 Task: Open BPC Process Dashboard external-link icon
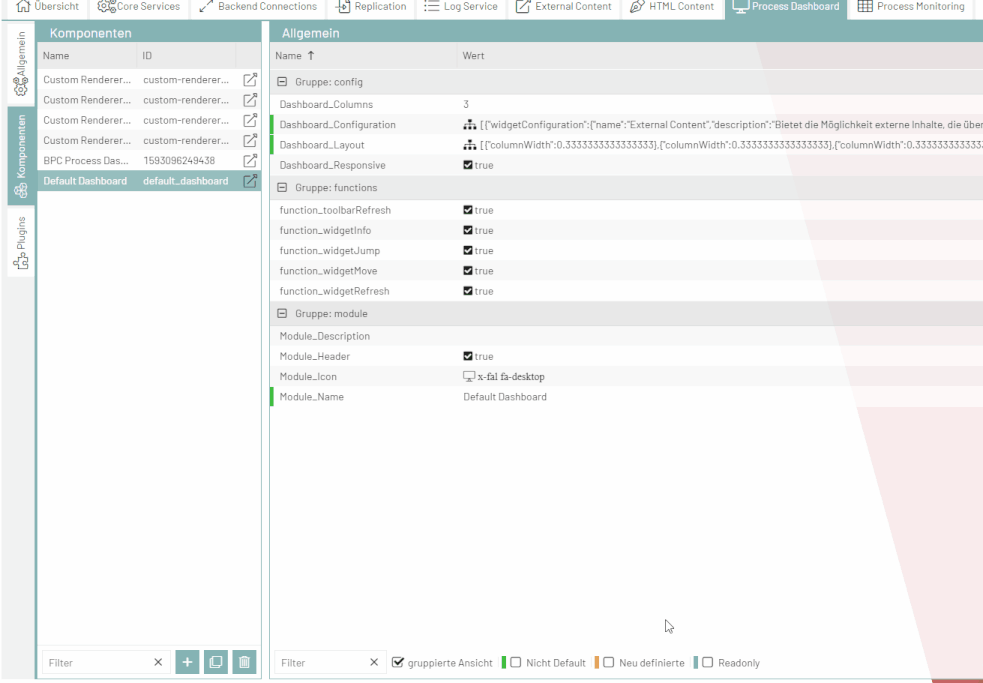tap(251, 161)
